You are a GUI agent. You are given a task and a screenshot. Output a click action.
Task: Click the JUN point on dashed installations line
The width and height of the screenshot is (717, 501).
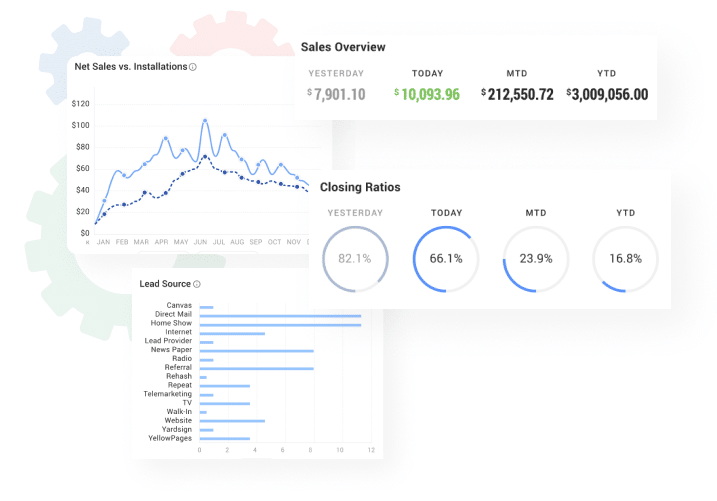coord(205,157)
